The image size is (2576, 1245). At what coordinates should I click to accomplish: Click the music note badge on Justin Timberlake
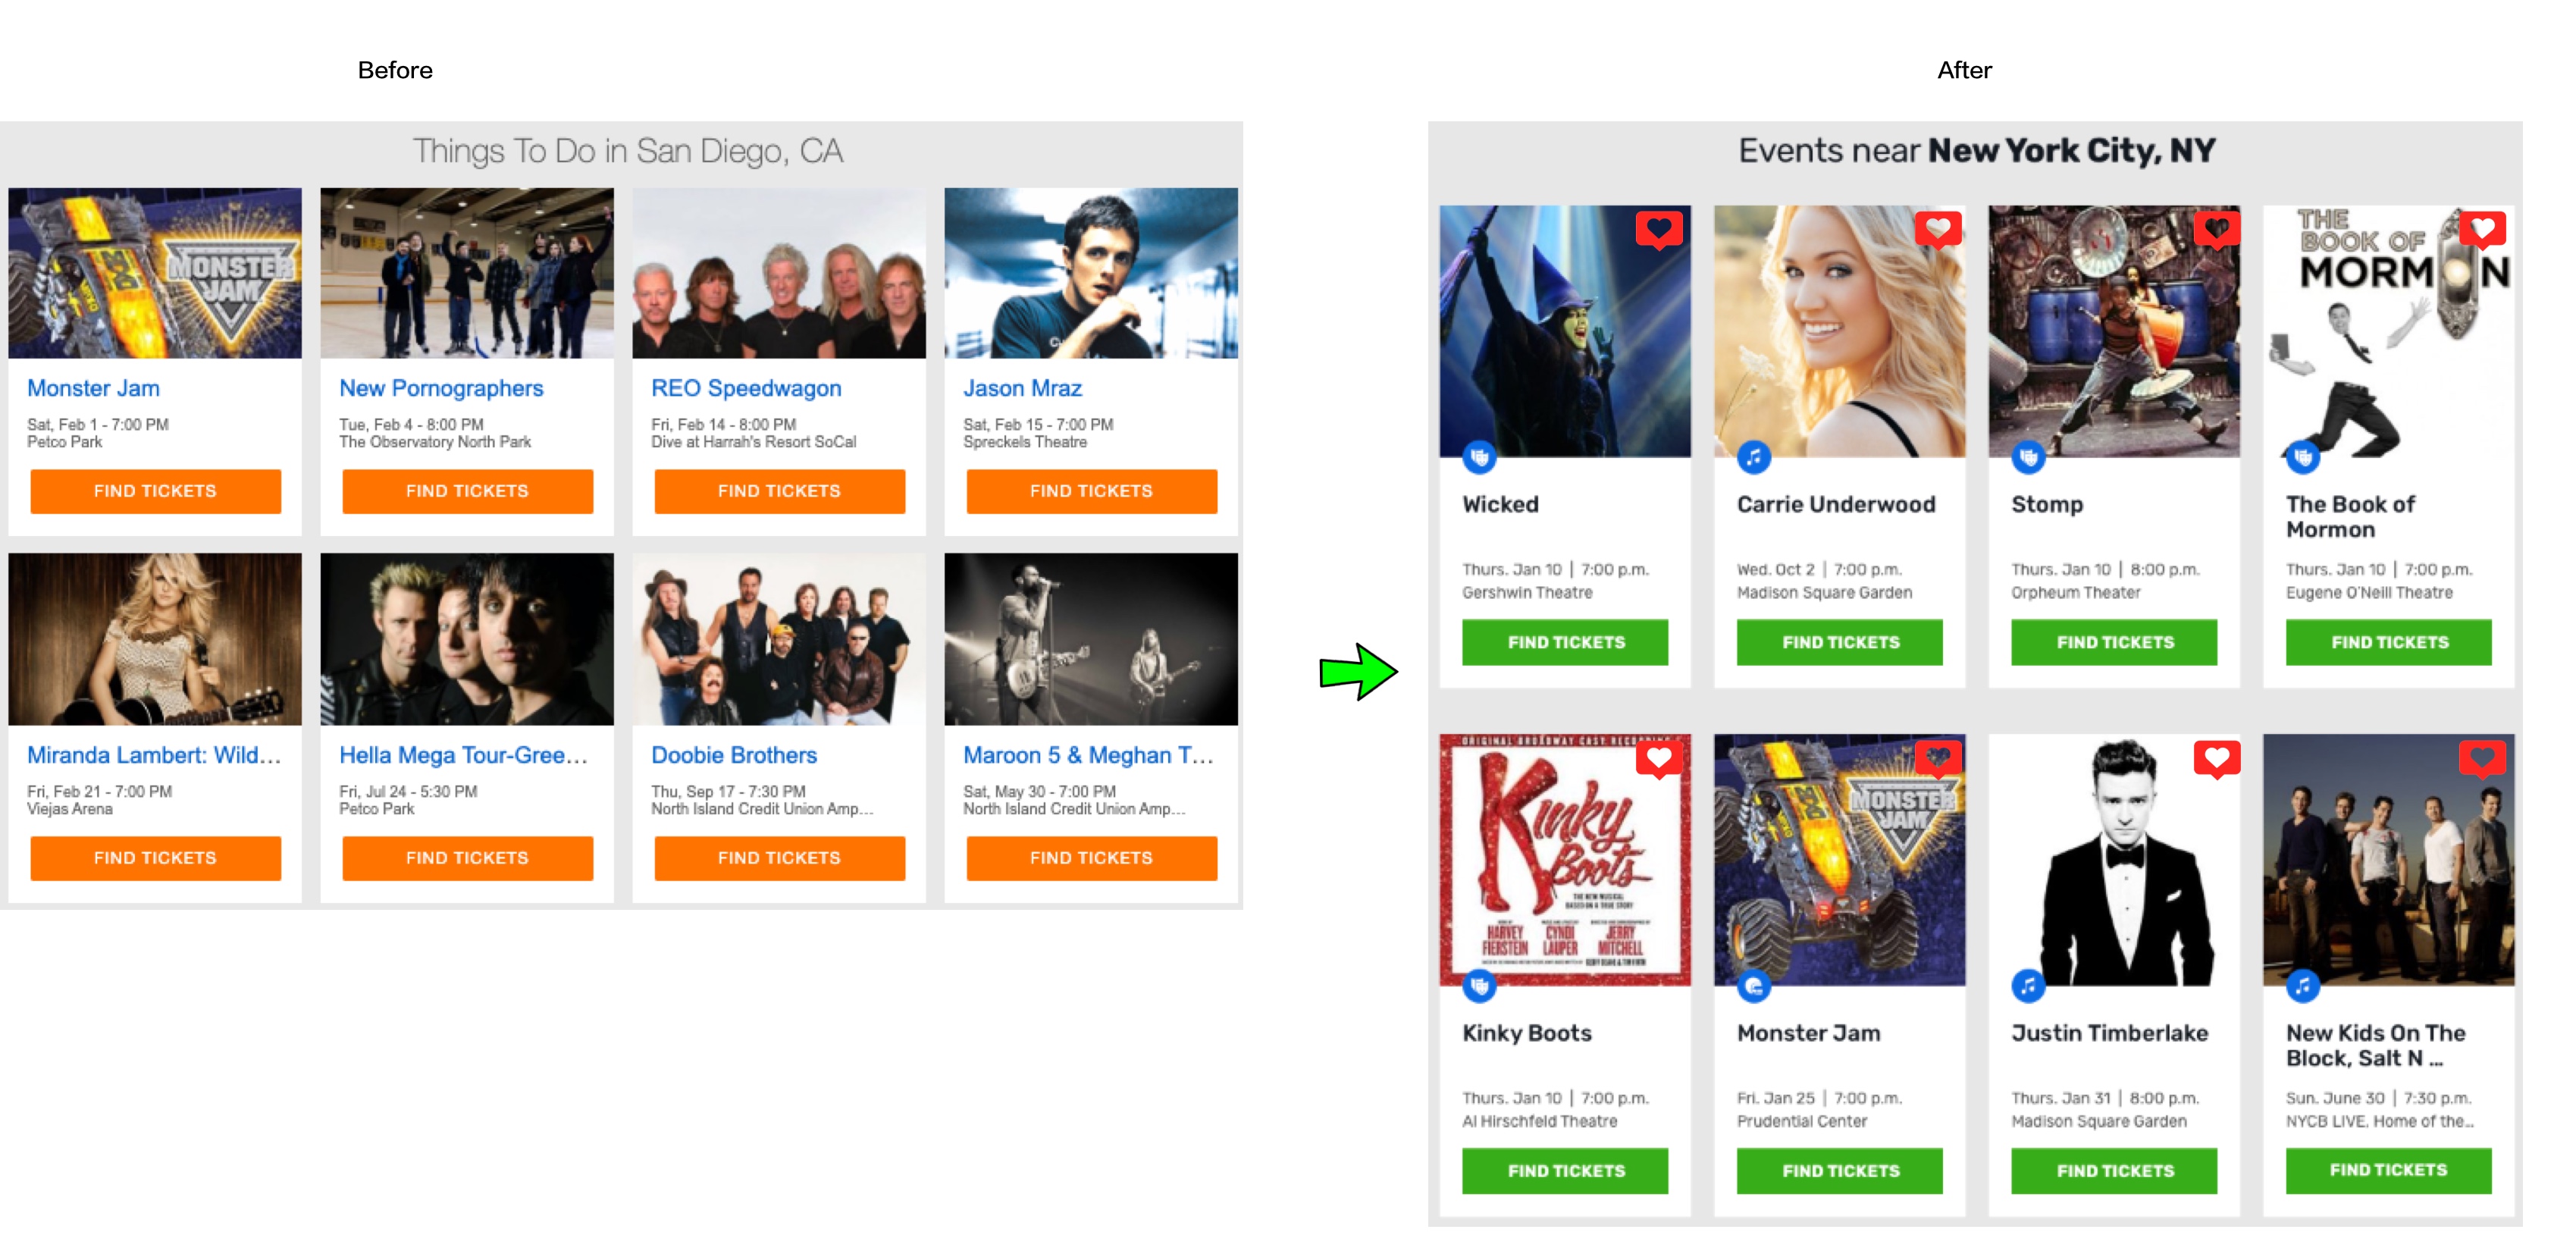(x=2028, y=987)
